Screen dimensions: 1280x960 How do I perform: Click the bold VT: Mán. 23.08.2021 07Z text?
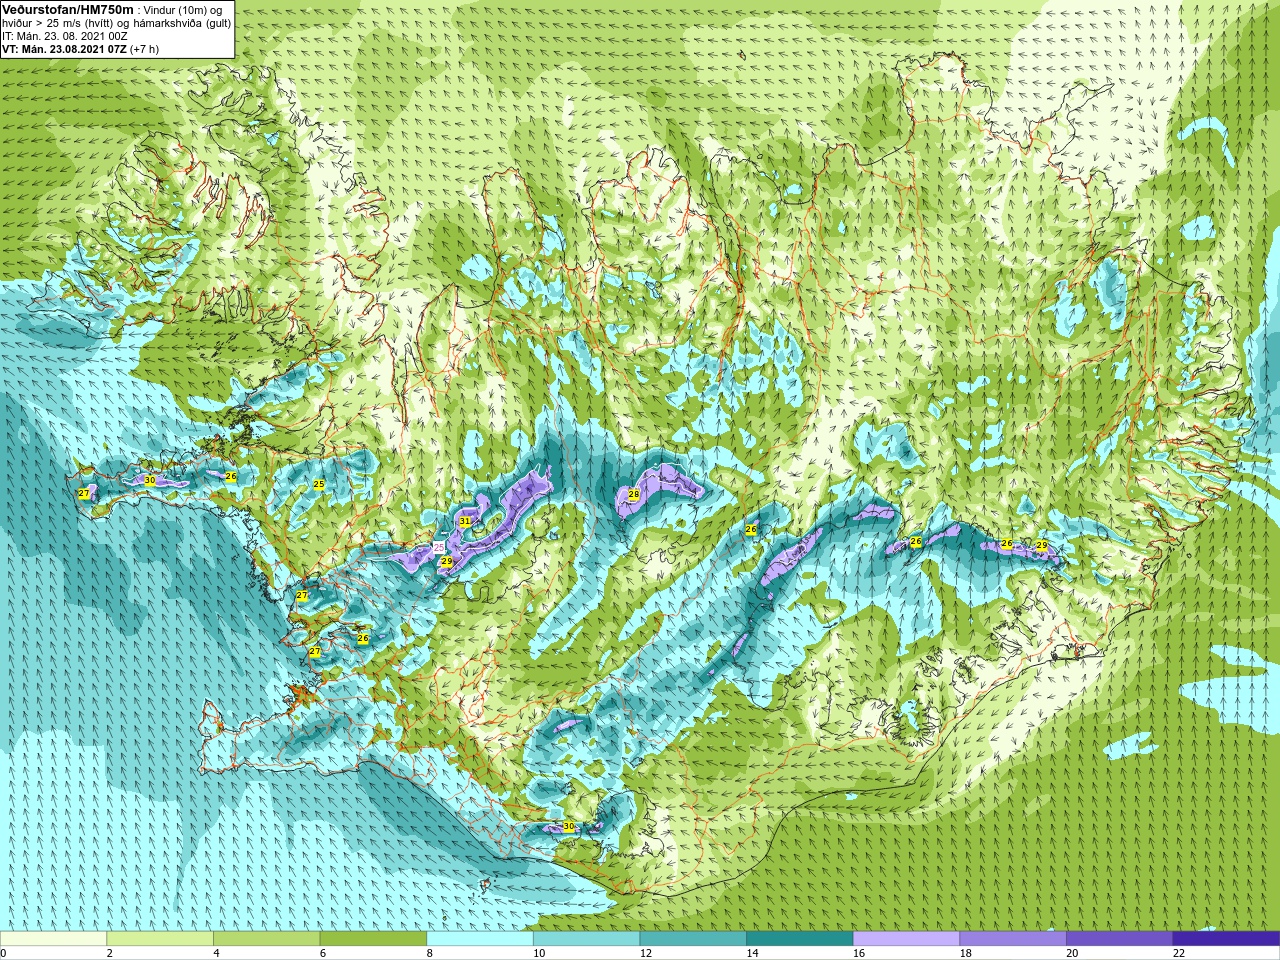tap(64, 48)
